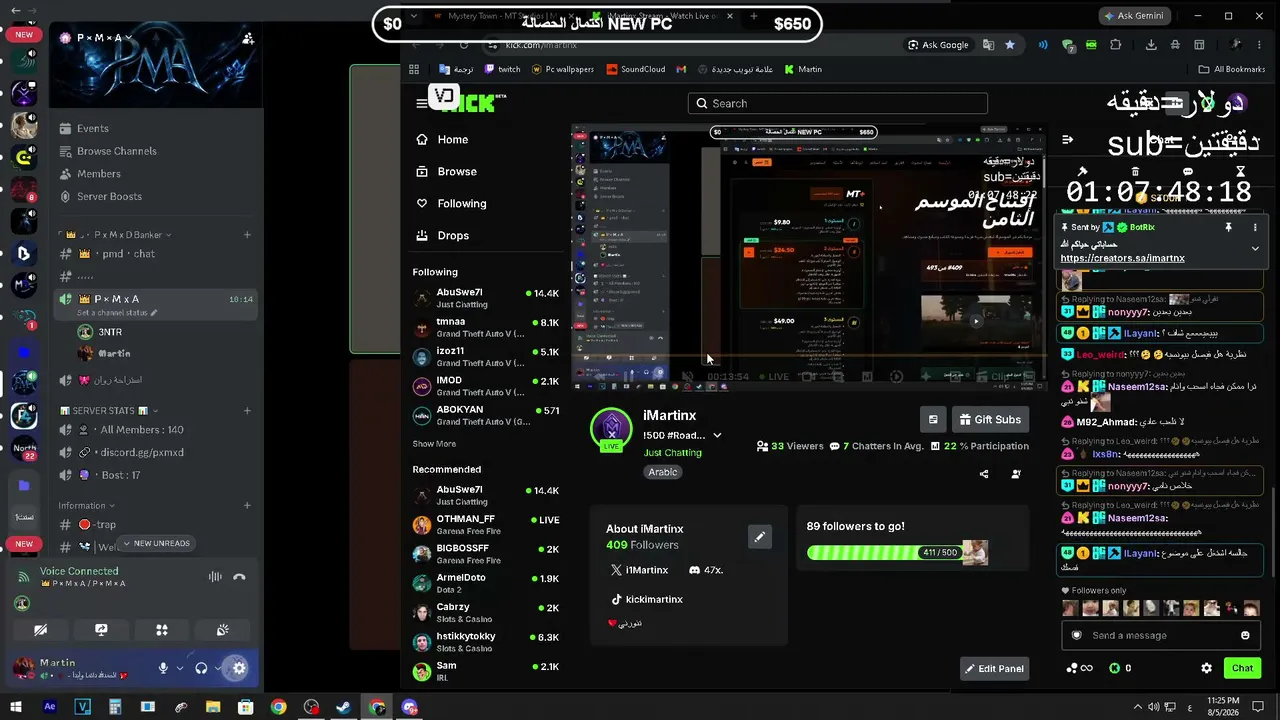The width and height of the screenshot is (1280, 720).
Task: Open BIGBOSSFF recommended channel
Action: [x=486, y=554]
